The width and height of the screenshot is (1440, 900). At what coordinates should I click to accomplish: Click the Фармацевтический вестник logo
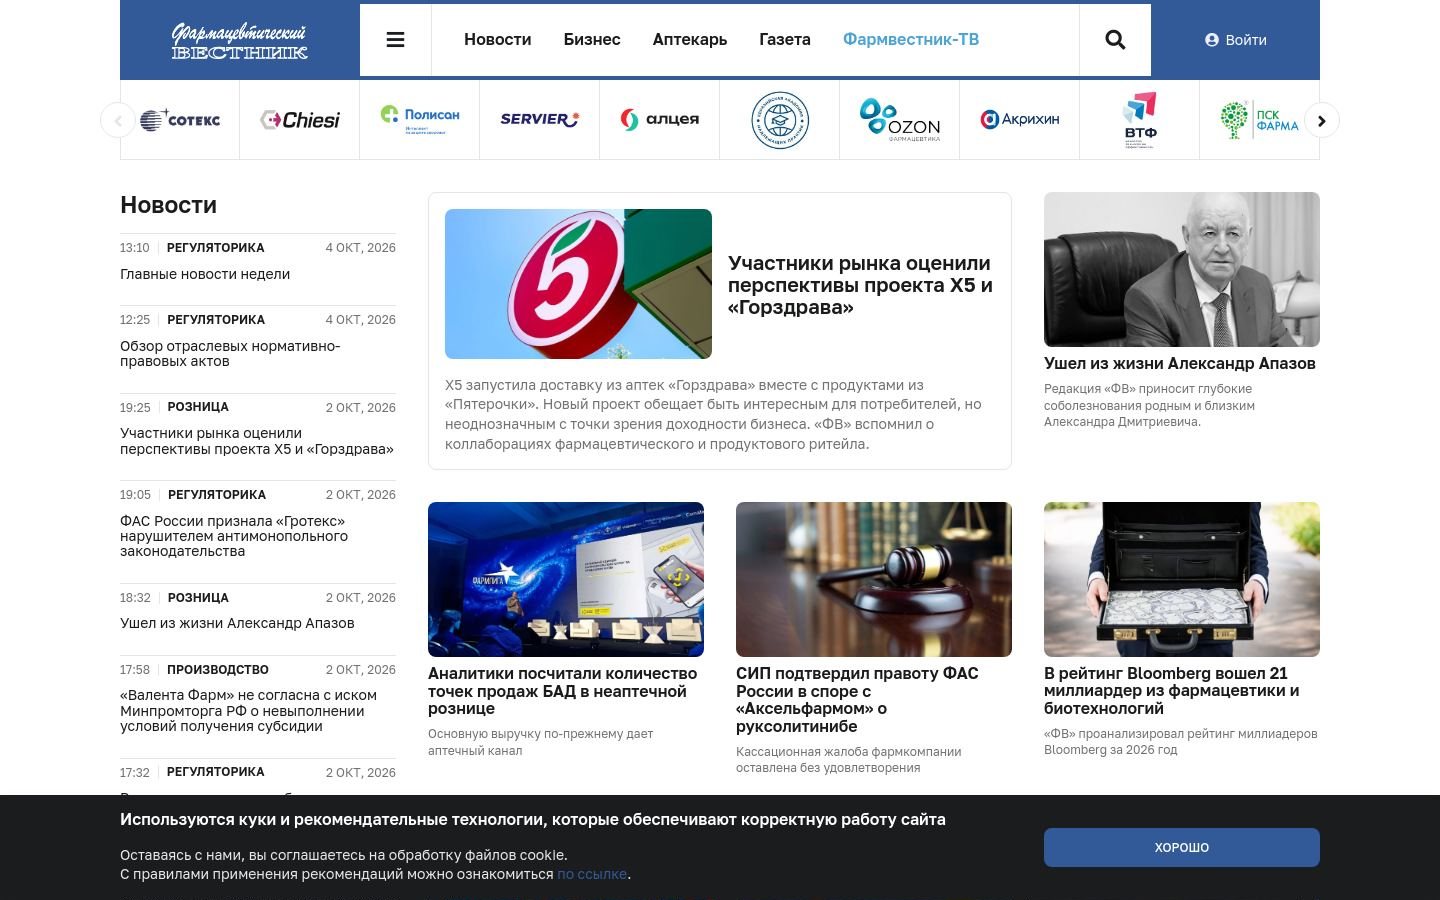tap(240, 41)
